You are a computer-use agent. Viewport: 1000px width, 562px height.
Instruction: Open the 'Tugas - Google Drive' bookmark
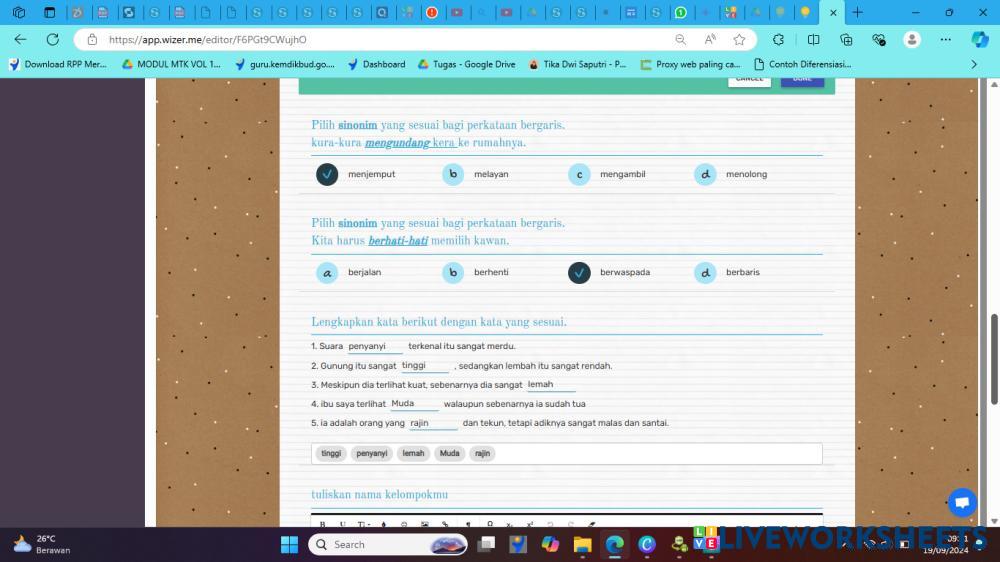pyautogui.click(x=466, y=64)
